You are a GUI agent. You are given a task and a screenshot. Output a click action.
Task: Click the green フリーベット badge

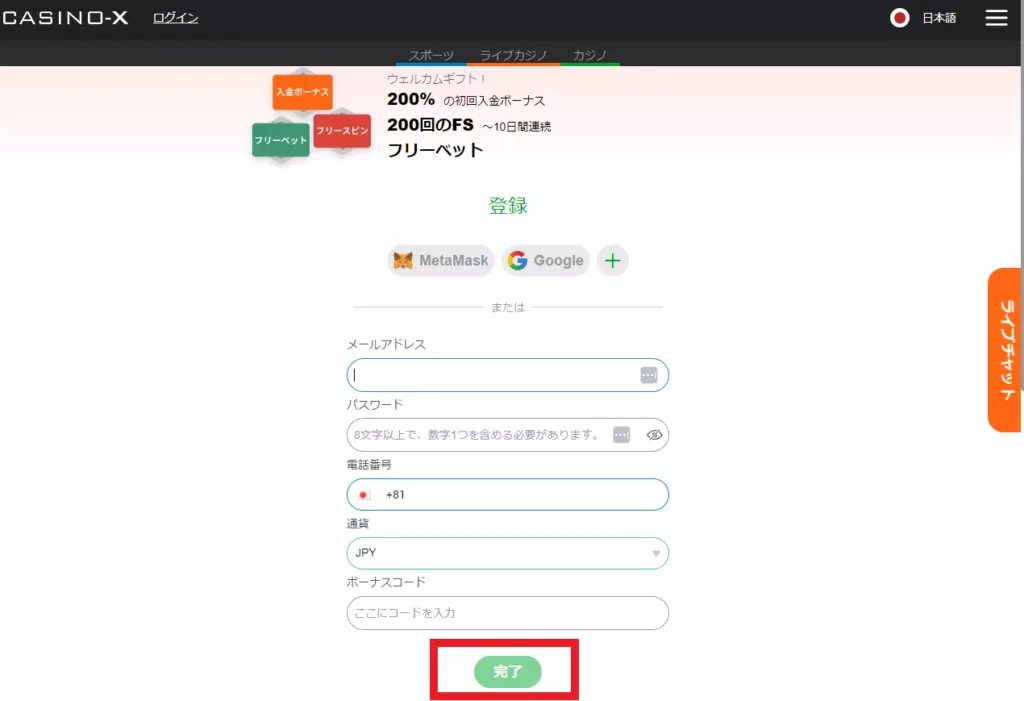coord(281,140)
